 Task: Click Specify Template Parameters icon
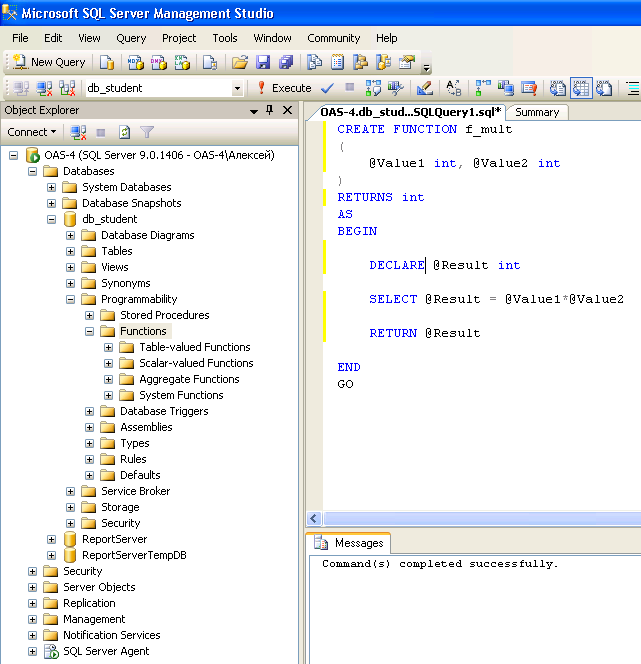(454, 88)
